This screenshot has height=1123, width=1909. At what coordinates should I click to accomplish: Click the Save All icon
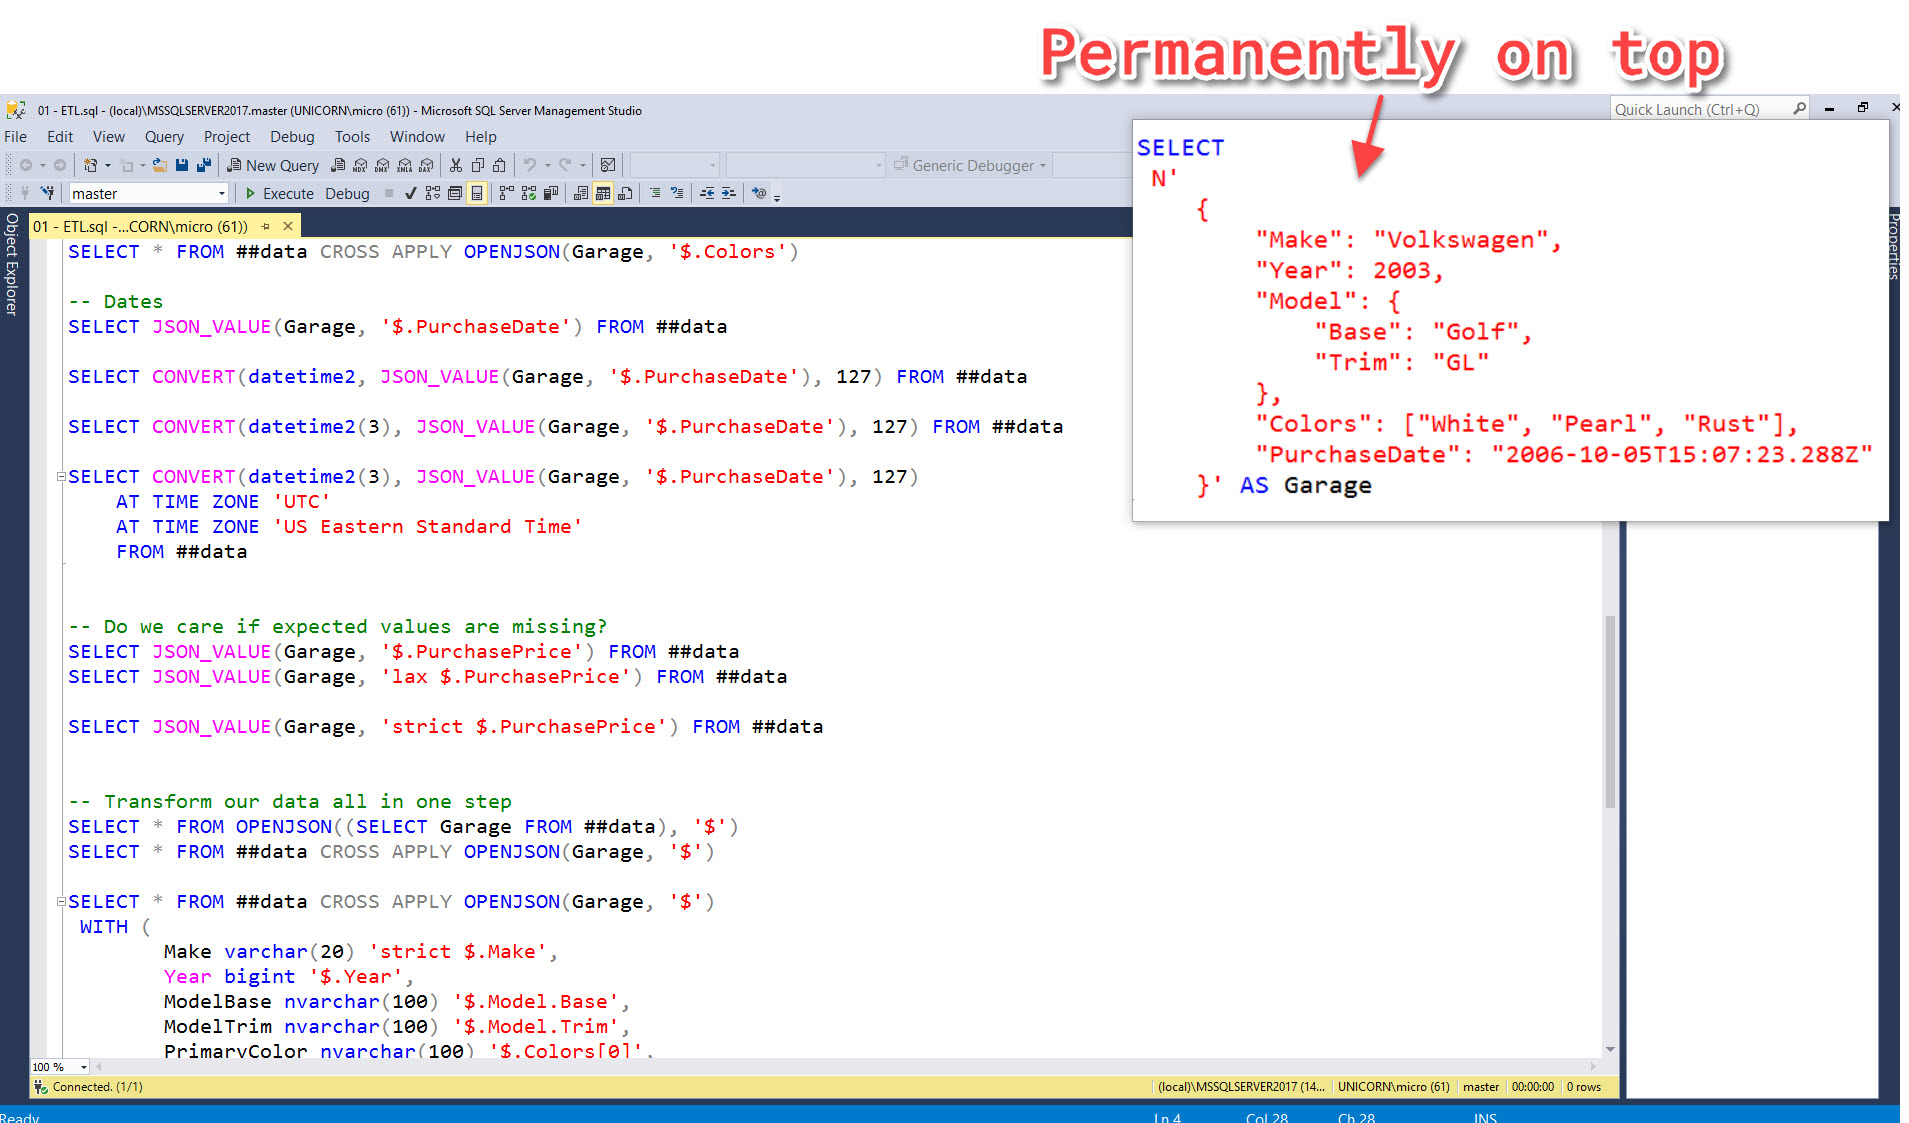204,165
